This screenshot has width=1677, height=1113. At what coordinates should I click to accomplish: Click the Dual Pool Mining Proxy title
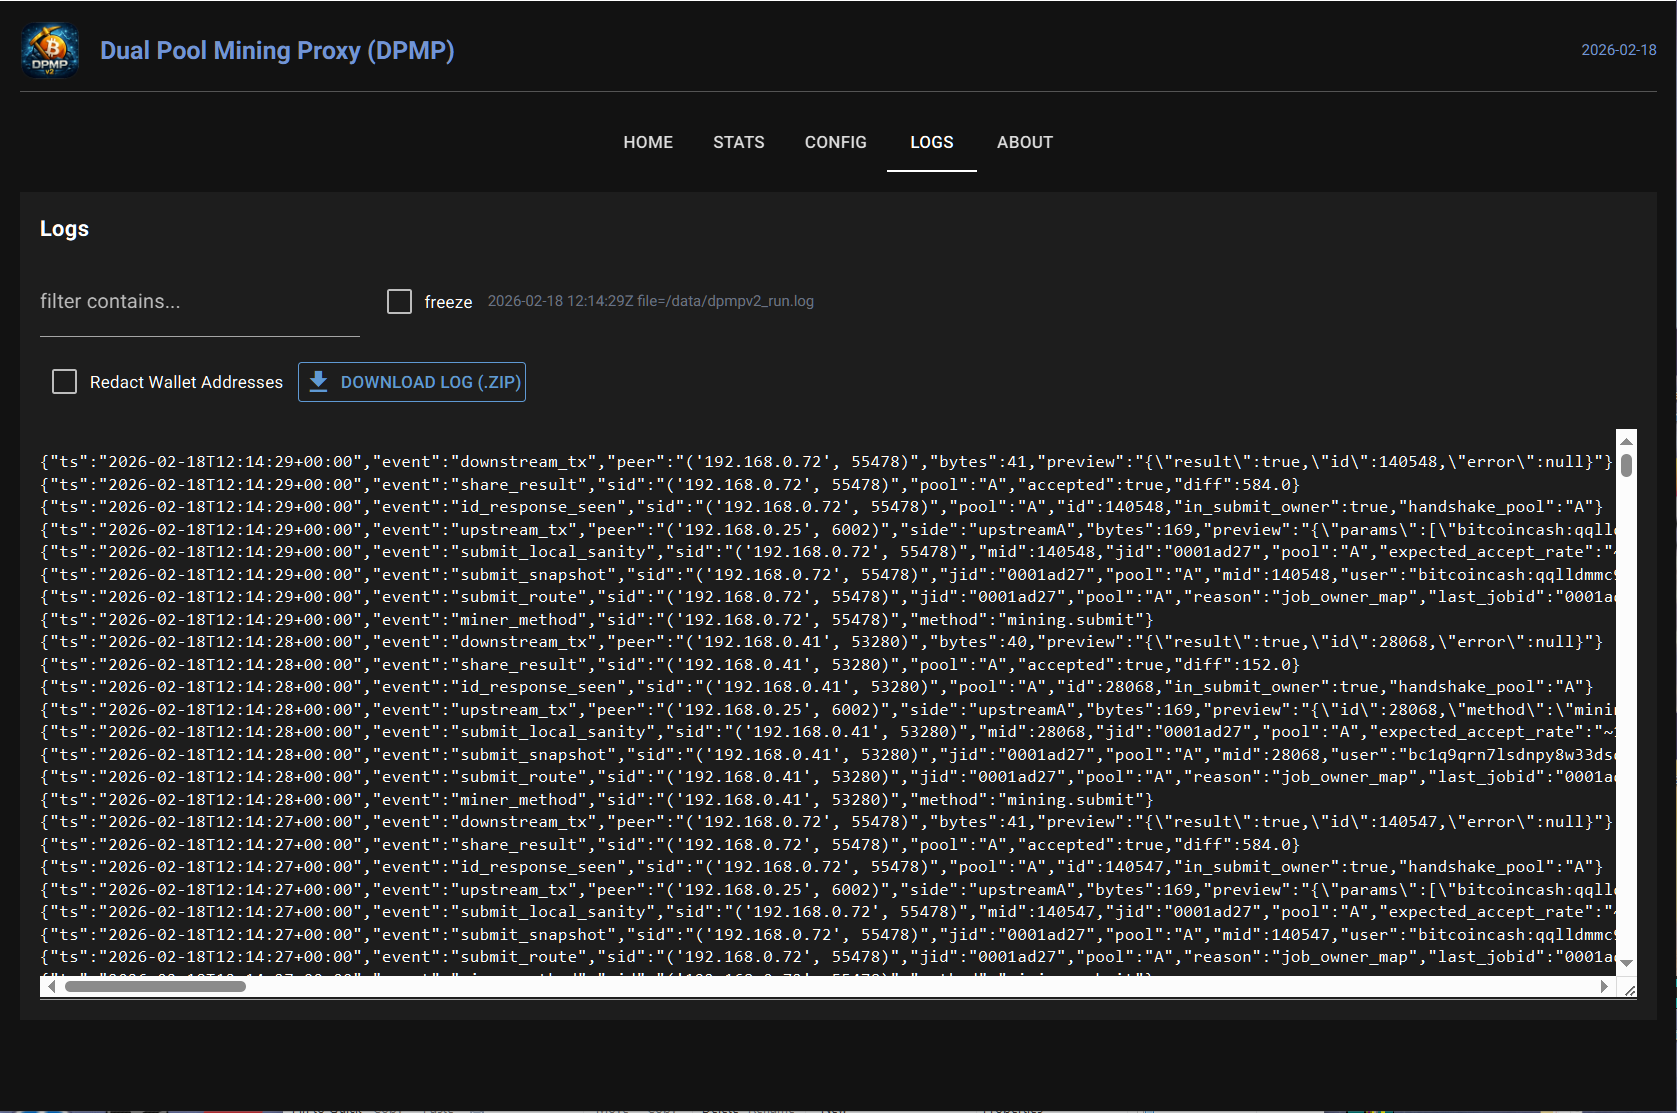click(277, 51)
